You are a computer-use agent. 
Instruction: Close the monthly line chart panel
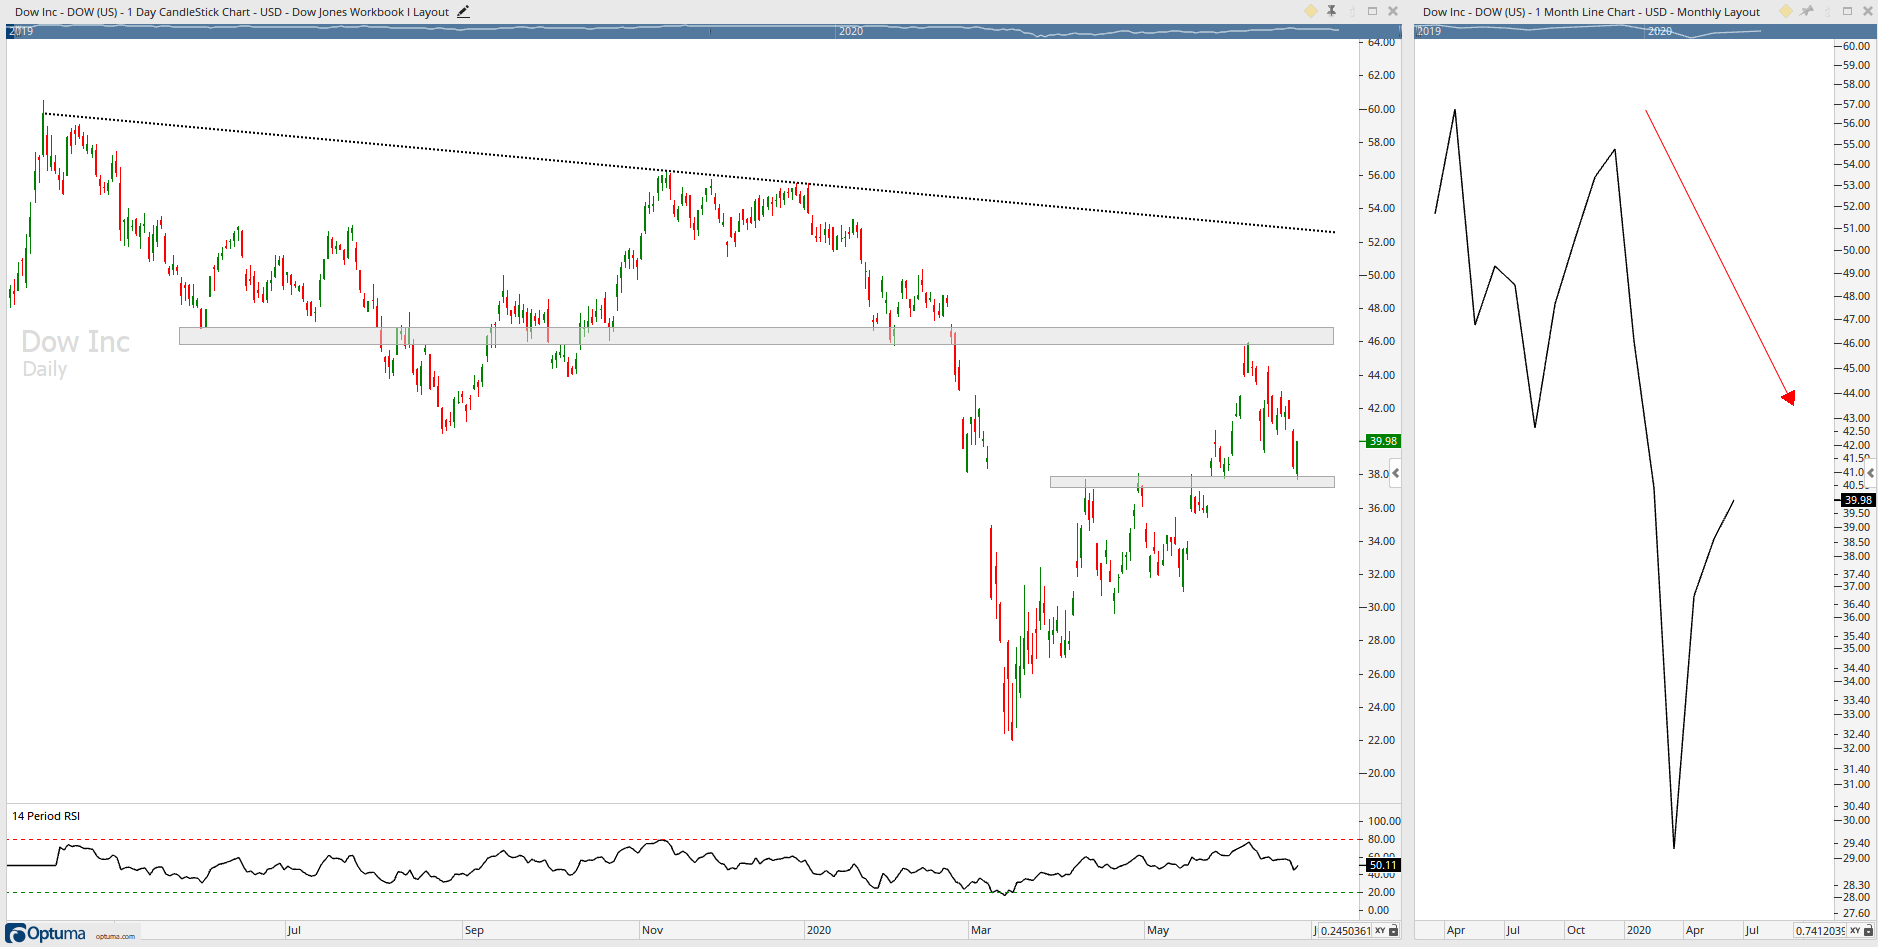1867,11
